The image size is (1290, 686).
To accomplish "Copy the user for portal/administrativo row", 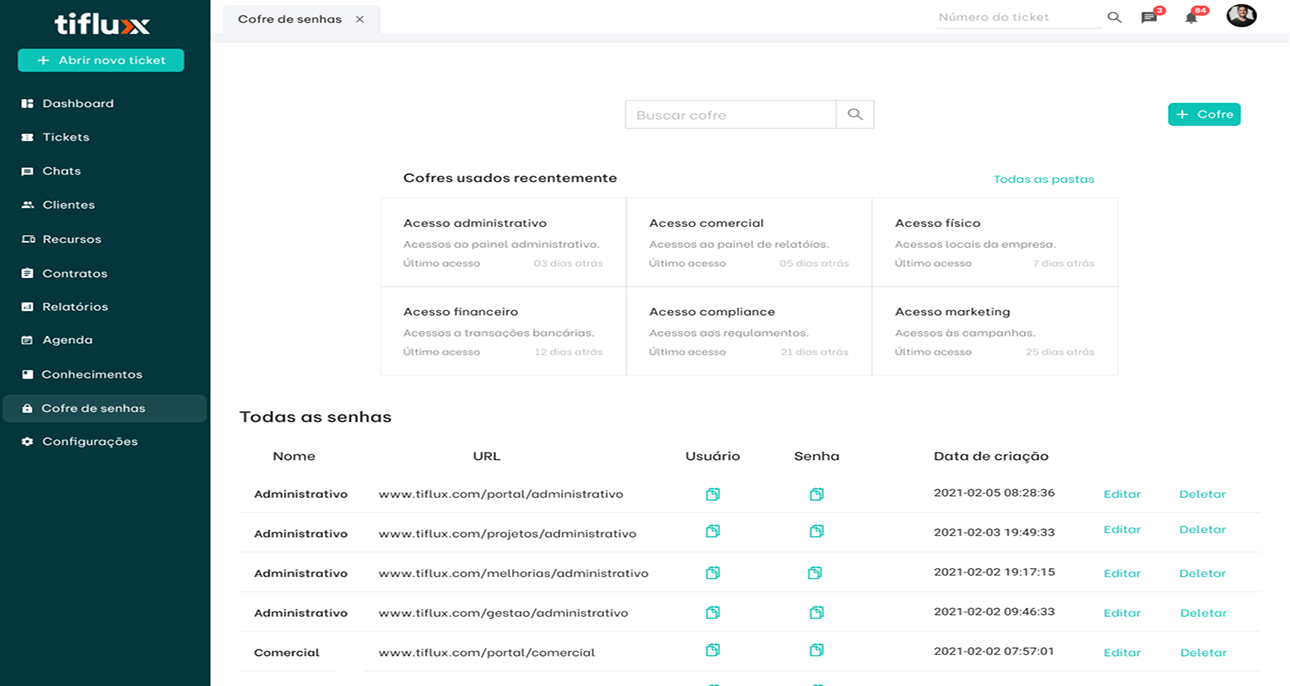I will click(x=713, y=494).
